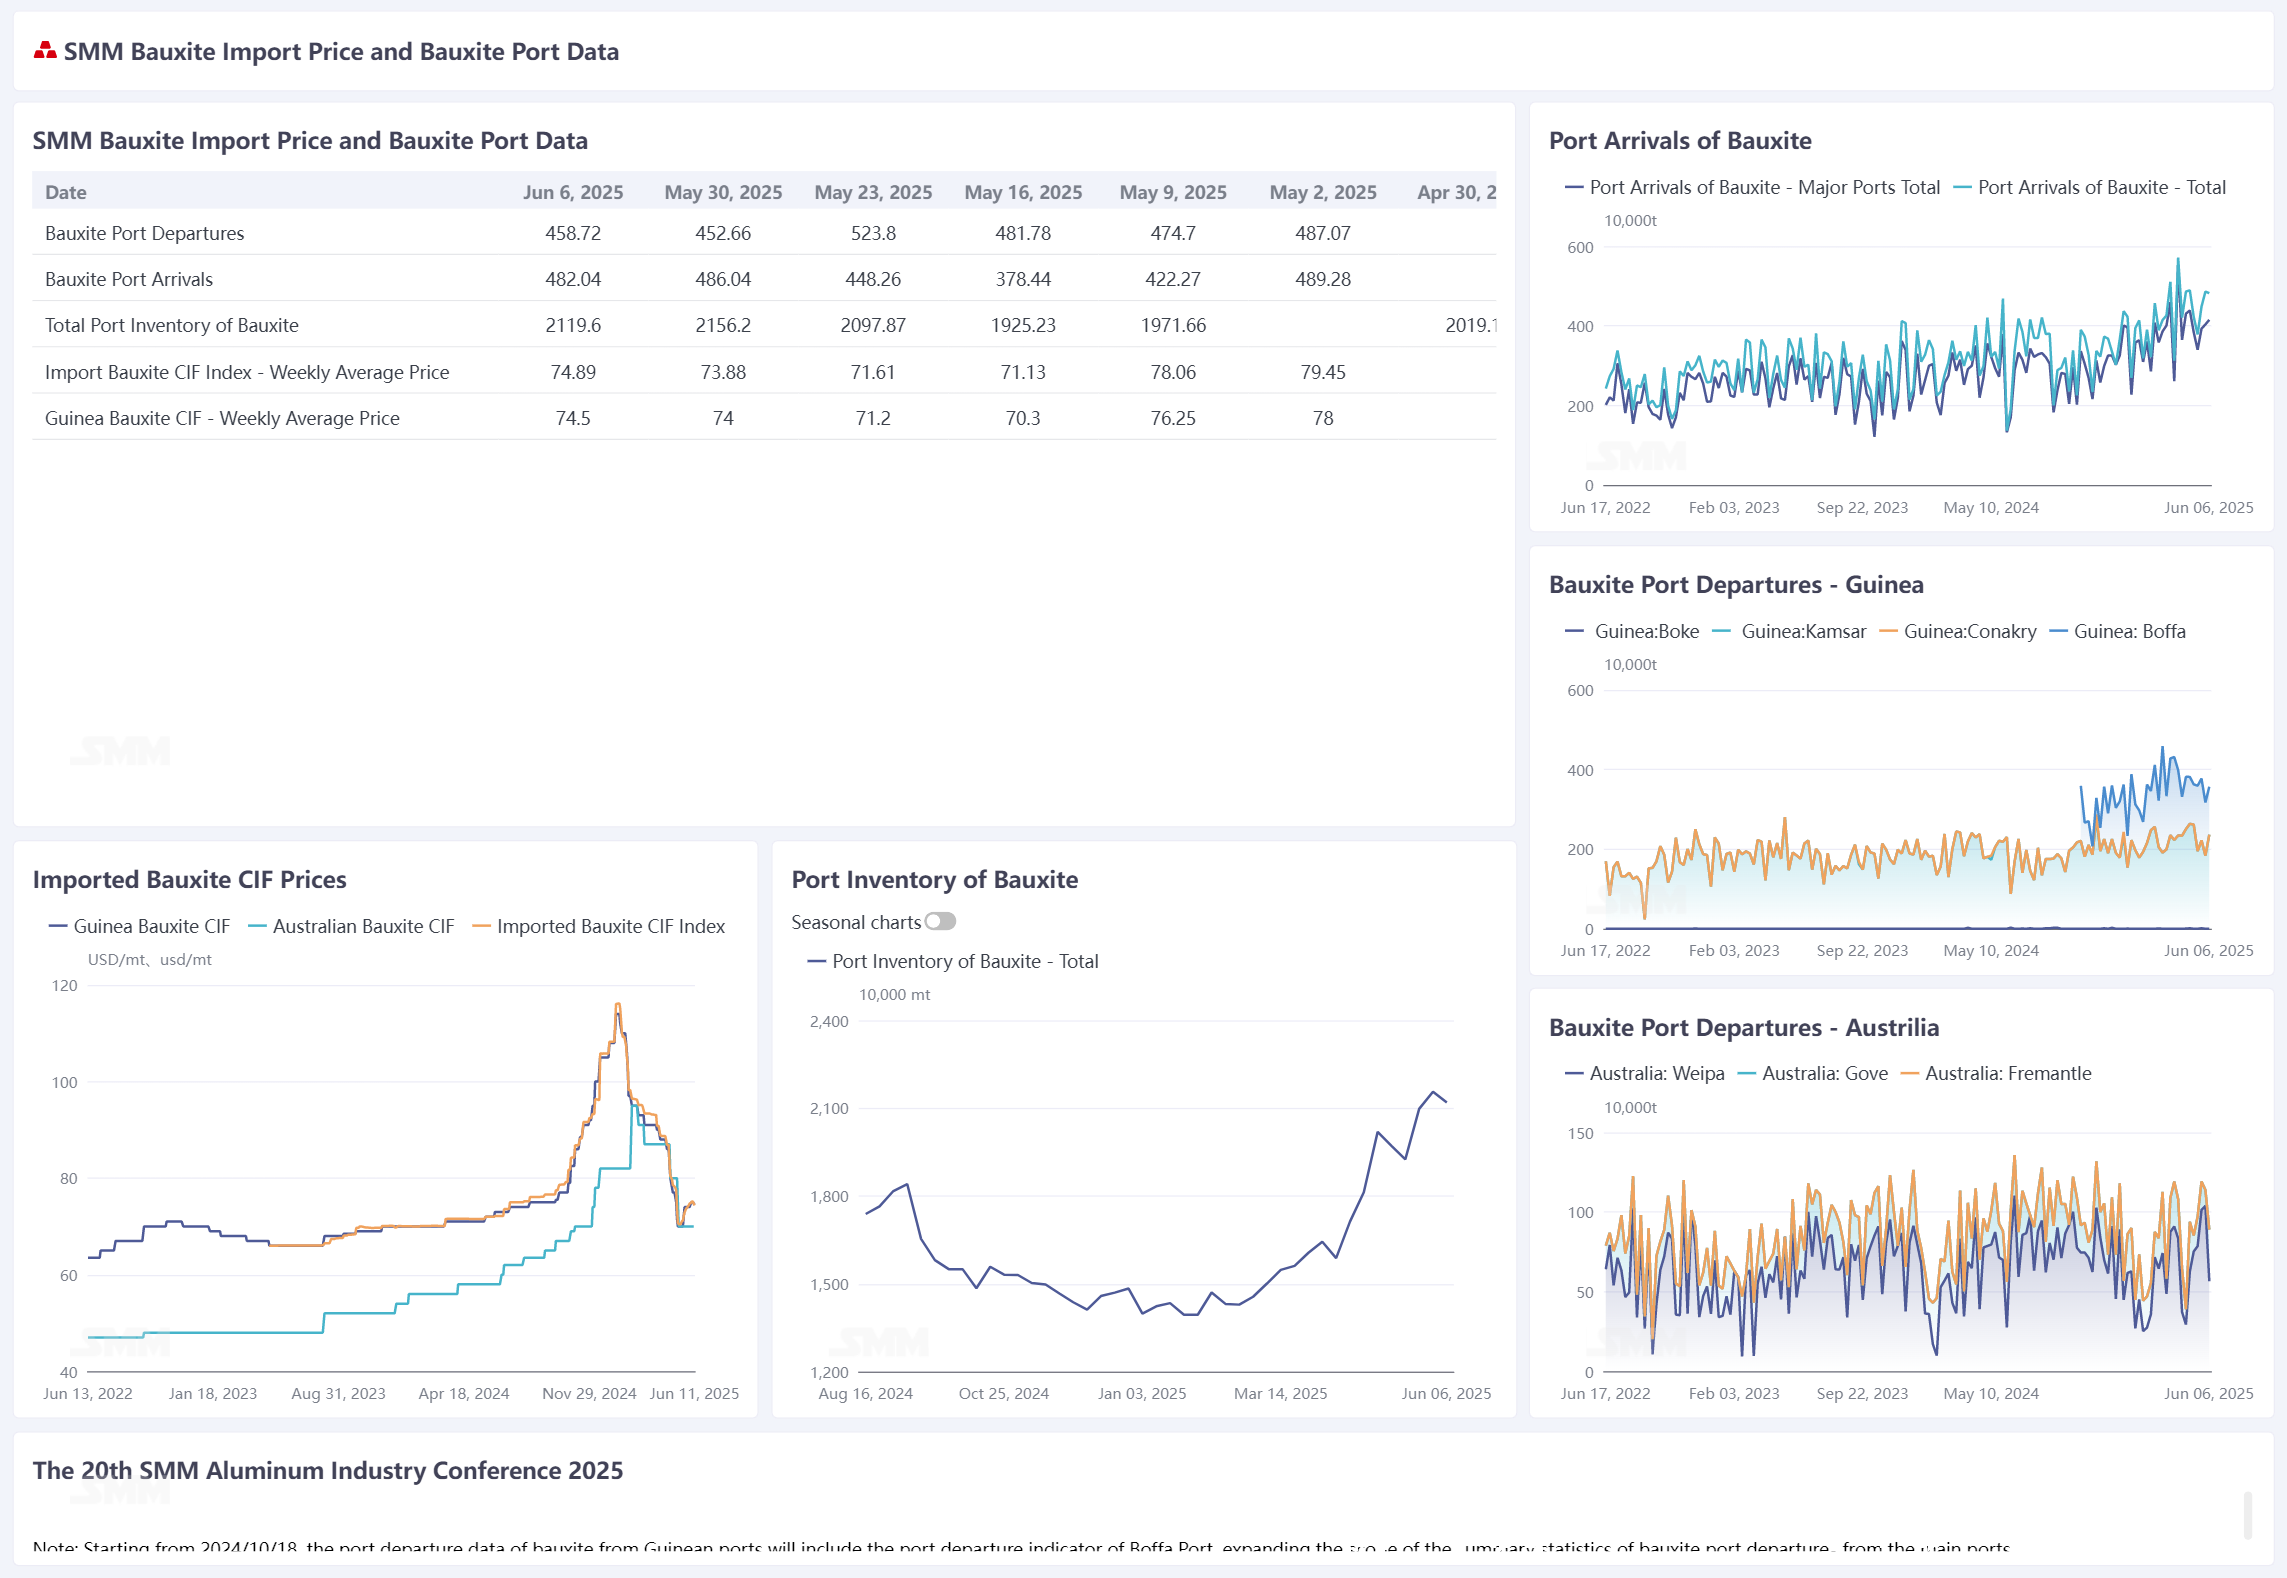Click the page header title SMM Bauxite Import Price

point(341,51)
